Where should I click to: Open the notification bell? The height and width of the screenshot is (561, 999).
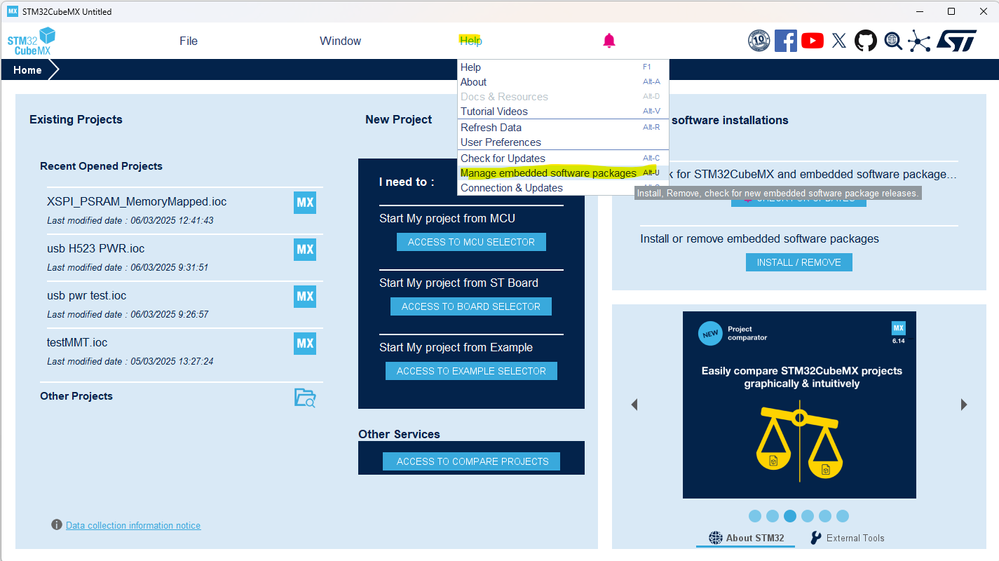tap(609, 41)
